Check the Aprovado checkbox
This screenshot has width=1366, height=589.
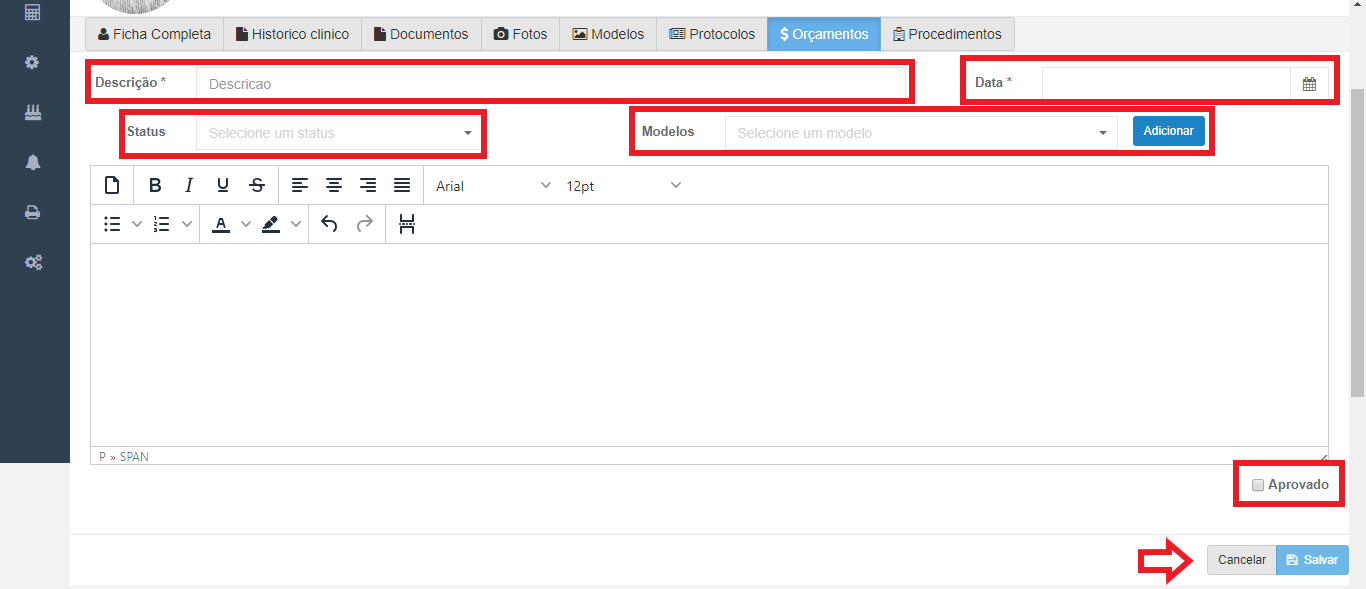coord(1258,485)
